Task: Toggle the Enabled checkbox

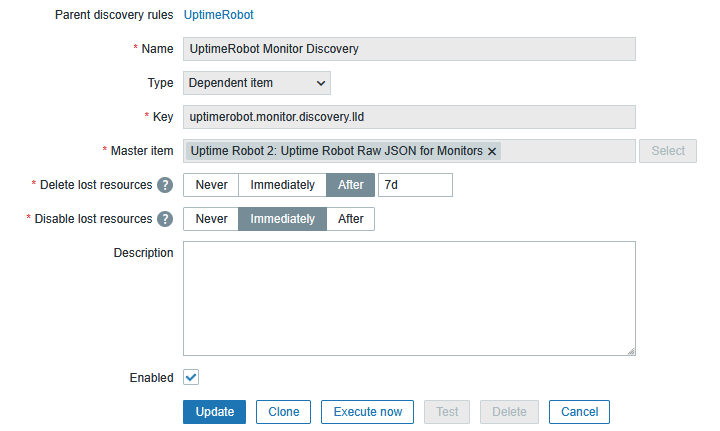Action: coord(191,378)
